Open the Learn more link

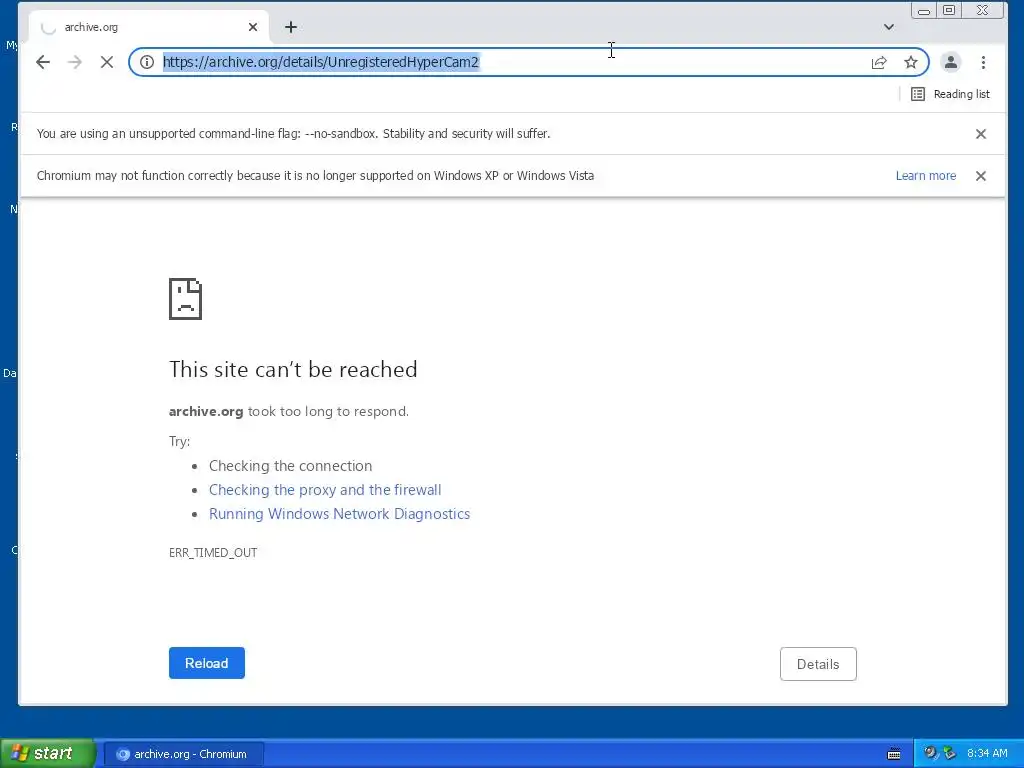925,176
